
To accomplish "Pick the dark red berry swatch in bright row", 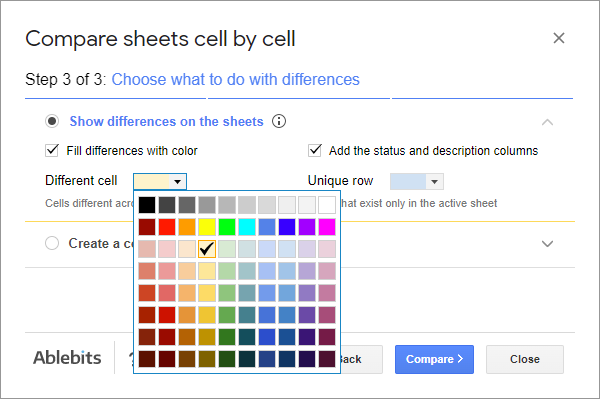I will point(147,227).
